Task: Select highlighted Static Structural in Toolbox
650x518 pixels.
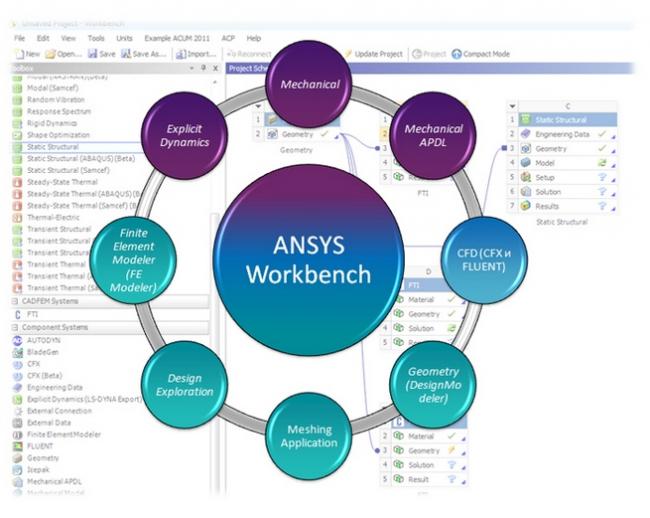Action: 53,147
